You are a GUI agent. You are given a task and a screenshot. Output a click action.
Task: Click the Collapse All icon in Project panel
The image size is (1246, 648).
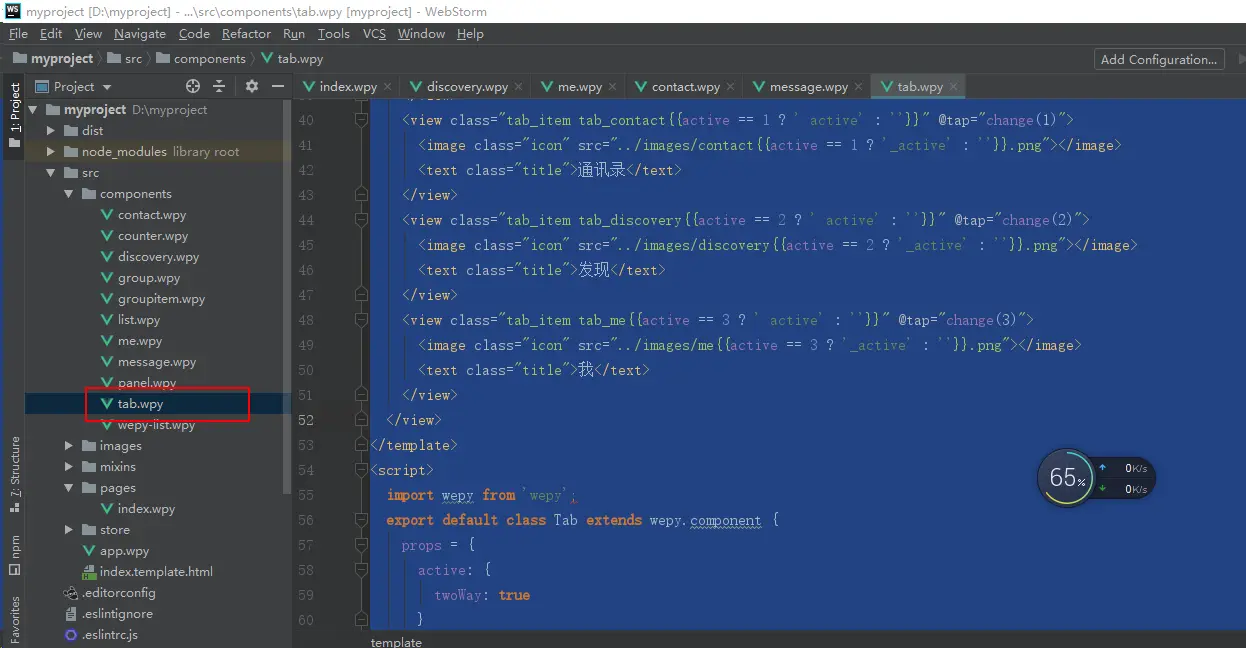(x=218, y=87)
